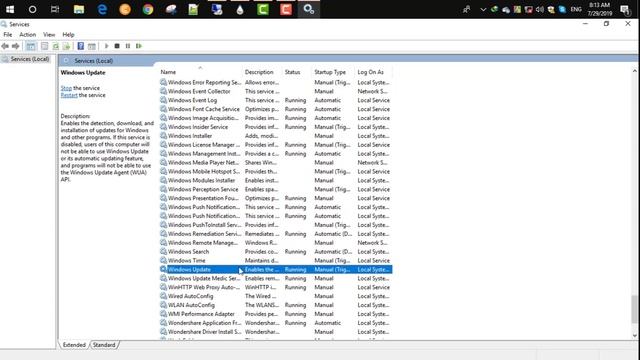Click the ENG language indicator in tray

(576, 9)
